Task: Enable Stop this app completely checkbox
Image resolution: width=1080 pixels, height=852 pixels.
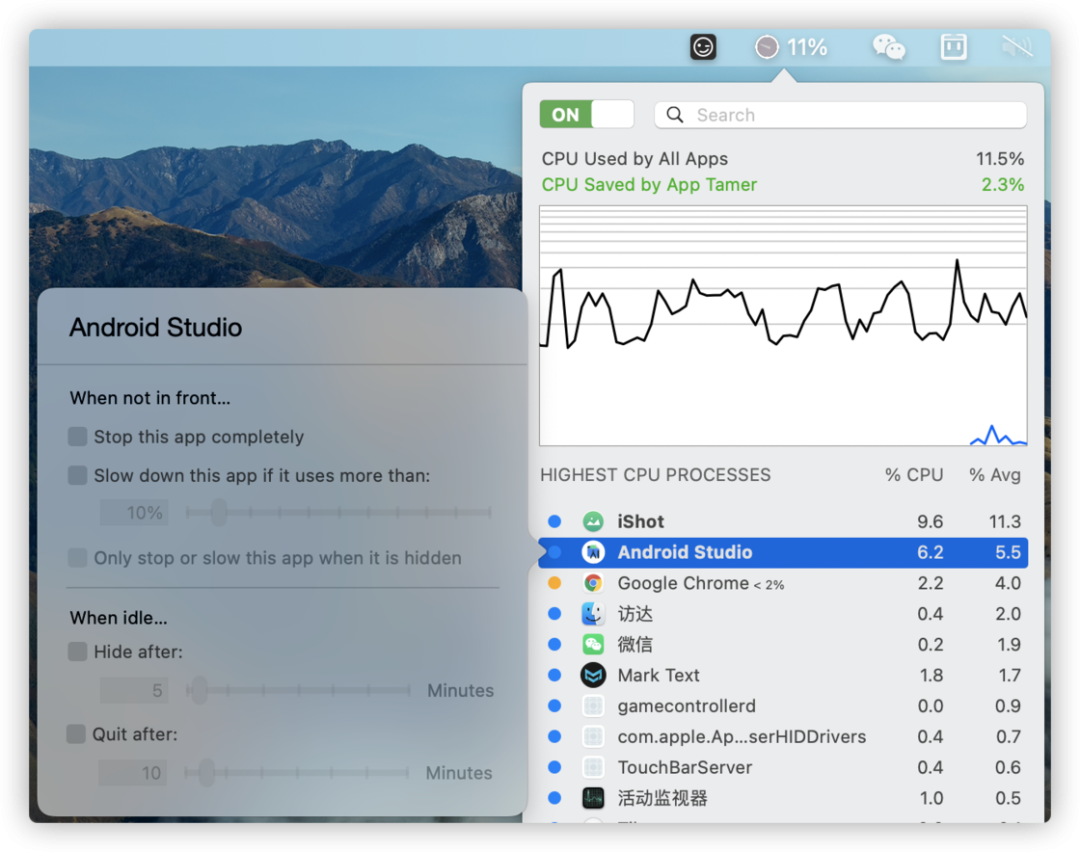Action: click(x=78, y=437)
